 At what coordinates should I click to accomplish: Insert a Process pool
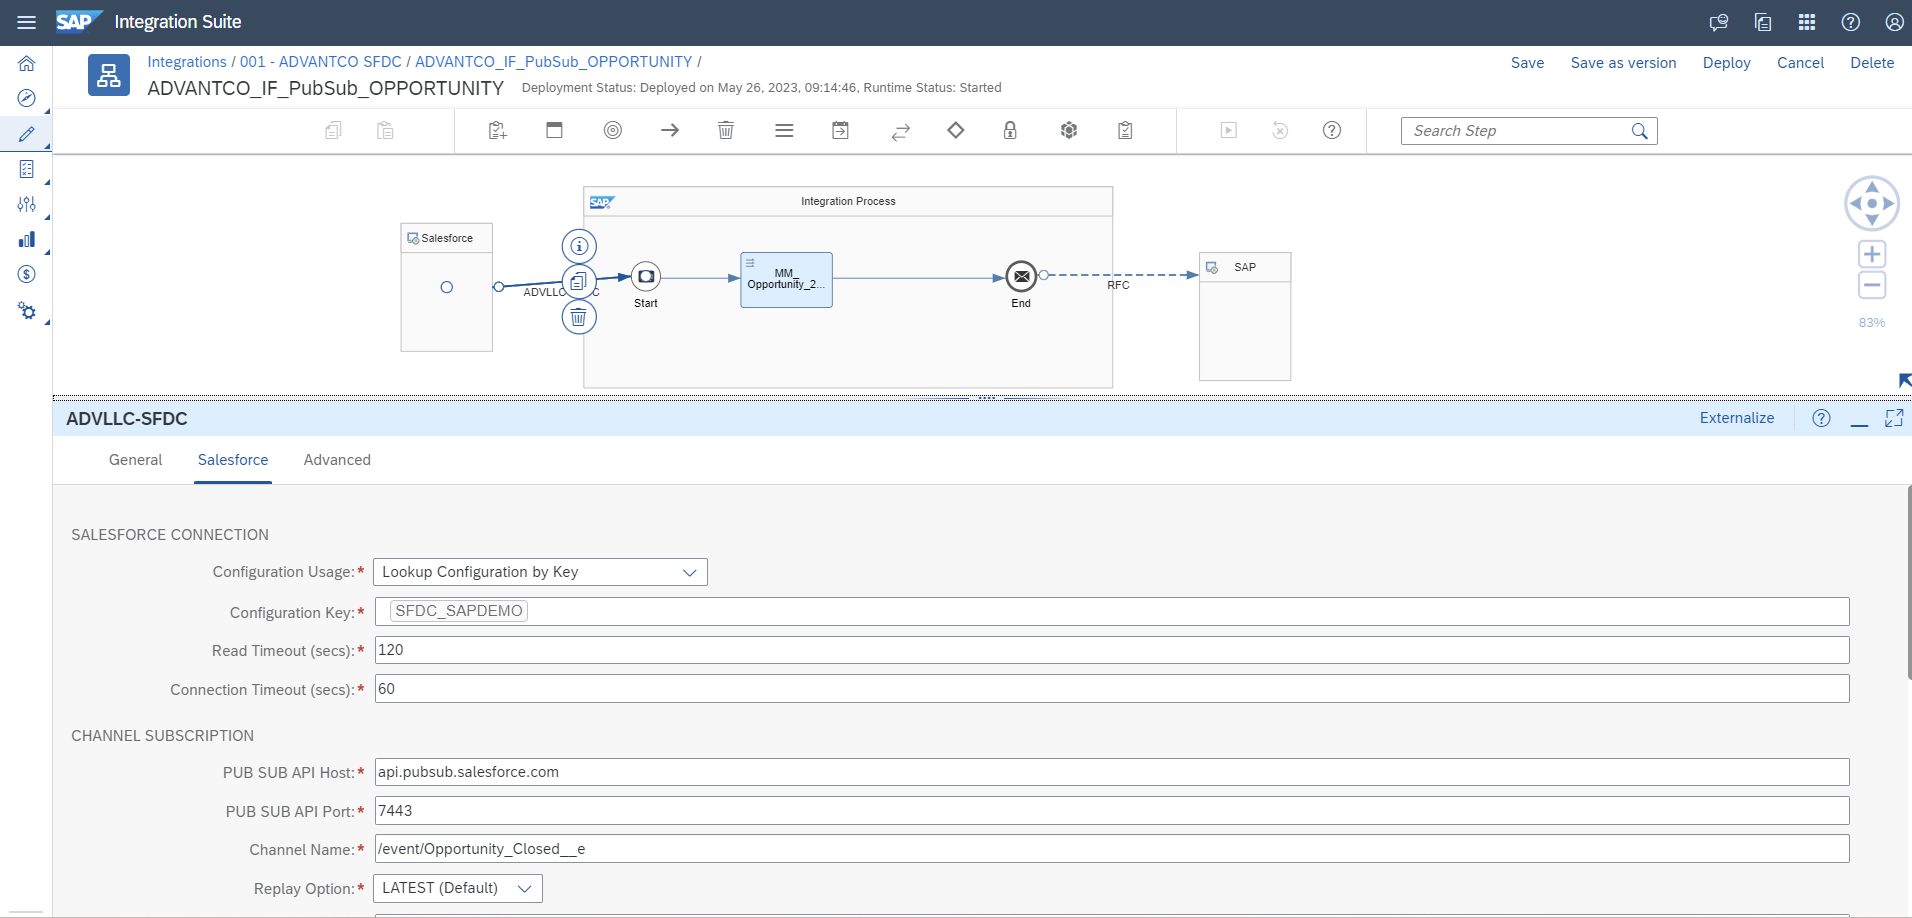pos(554,130)
